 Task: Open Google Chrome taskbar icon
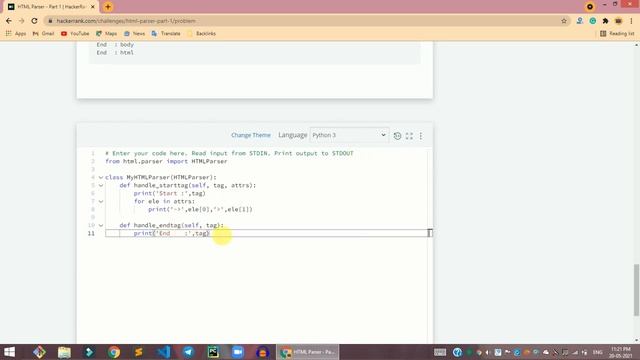point(114,352)
